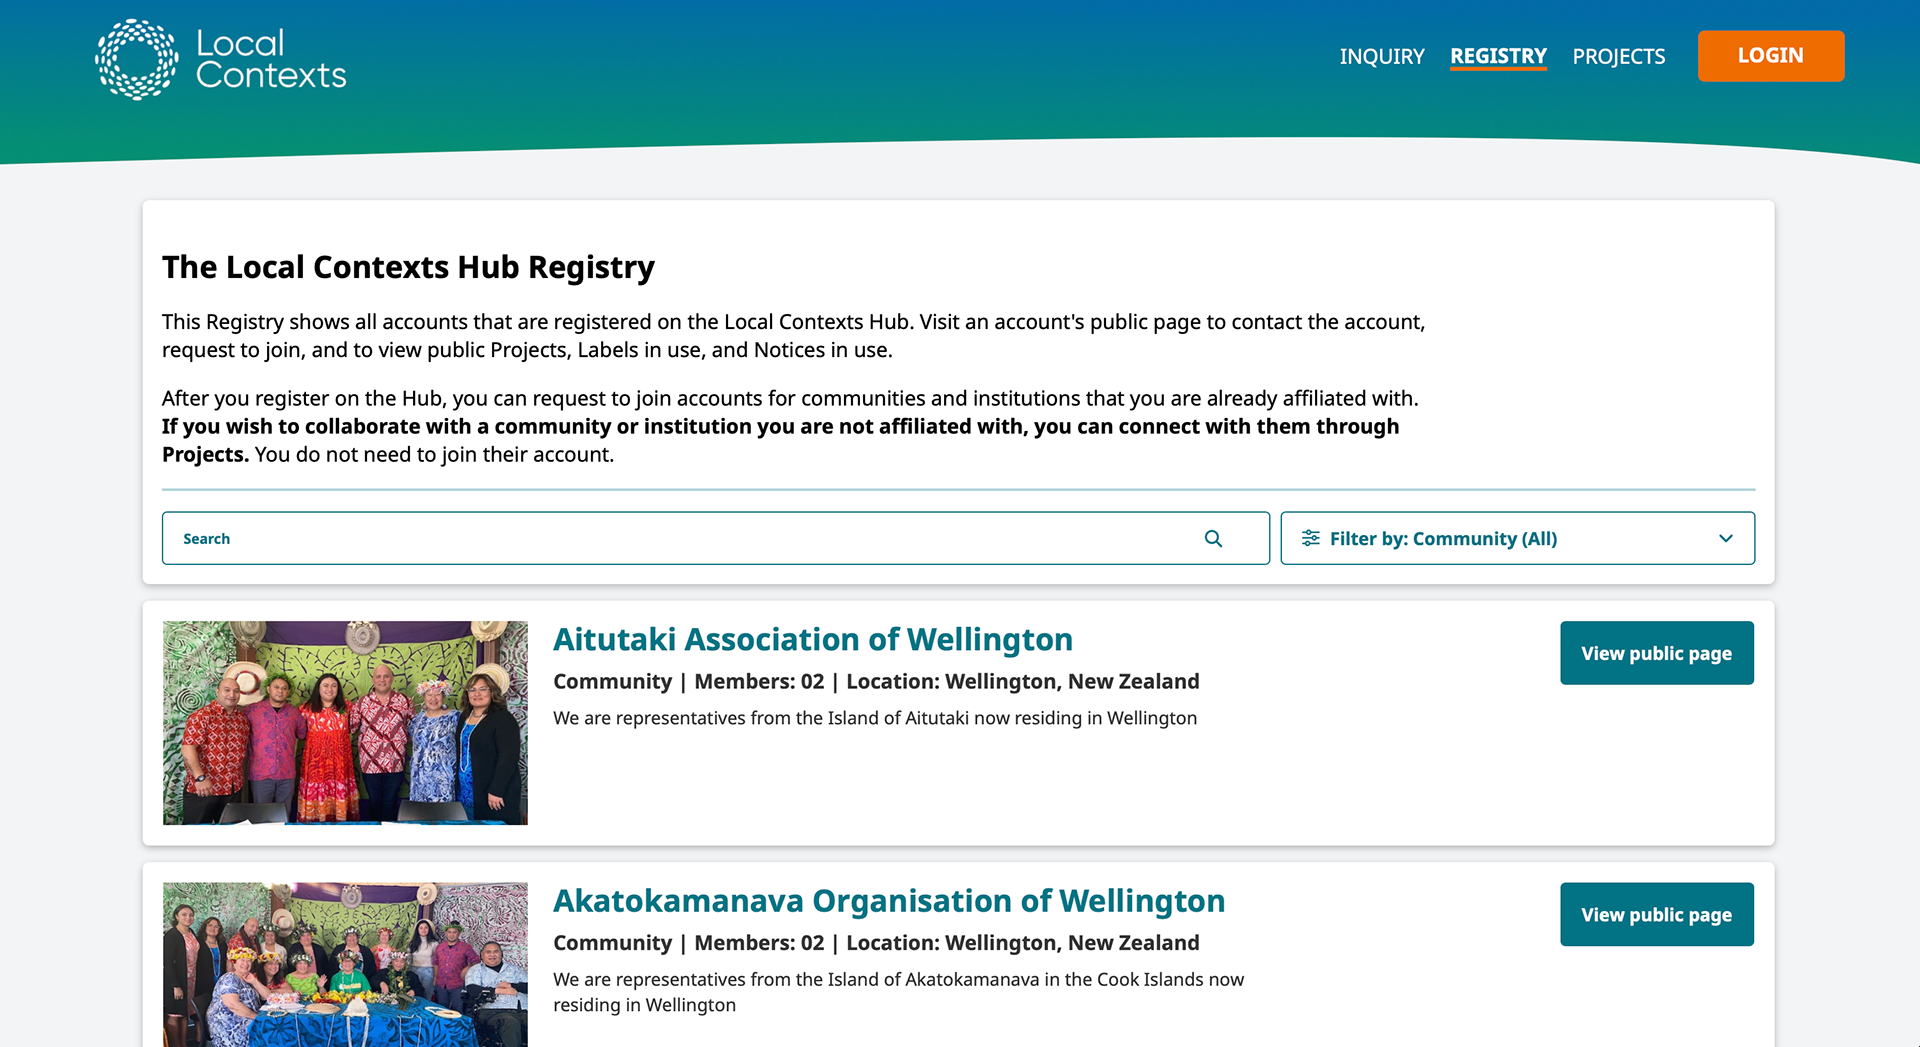1920x1047 pixels.
Task: Click 'Island of Akatokamanava in the Cook Islands' description
Action: (899, 992)
